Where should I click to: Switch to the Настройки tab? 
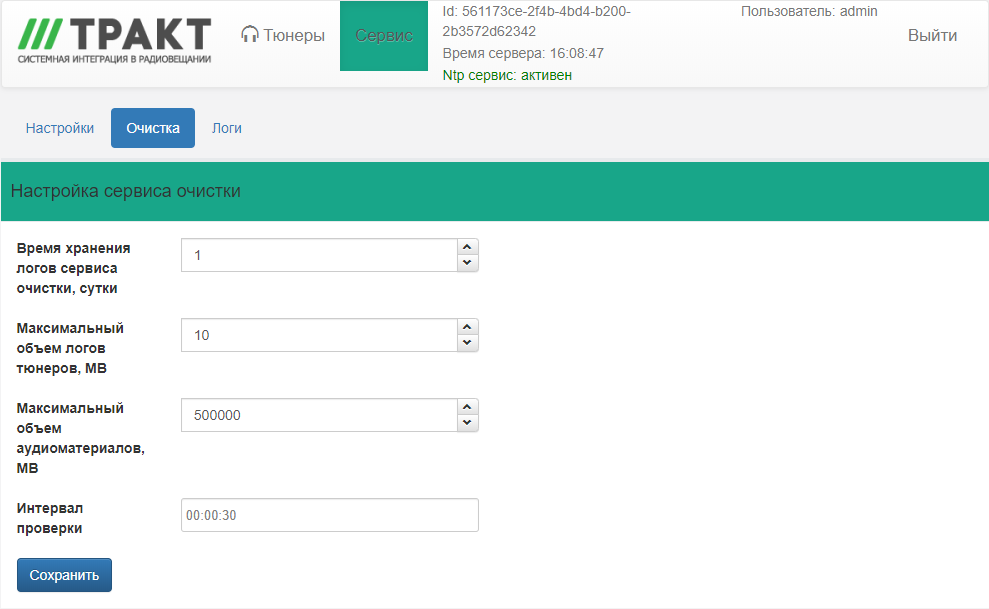point(60,128)
